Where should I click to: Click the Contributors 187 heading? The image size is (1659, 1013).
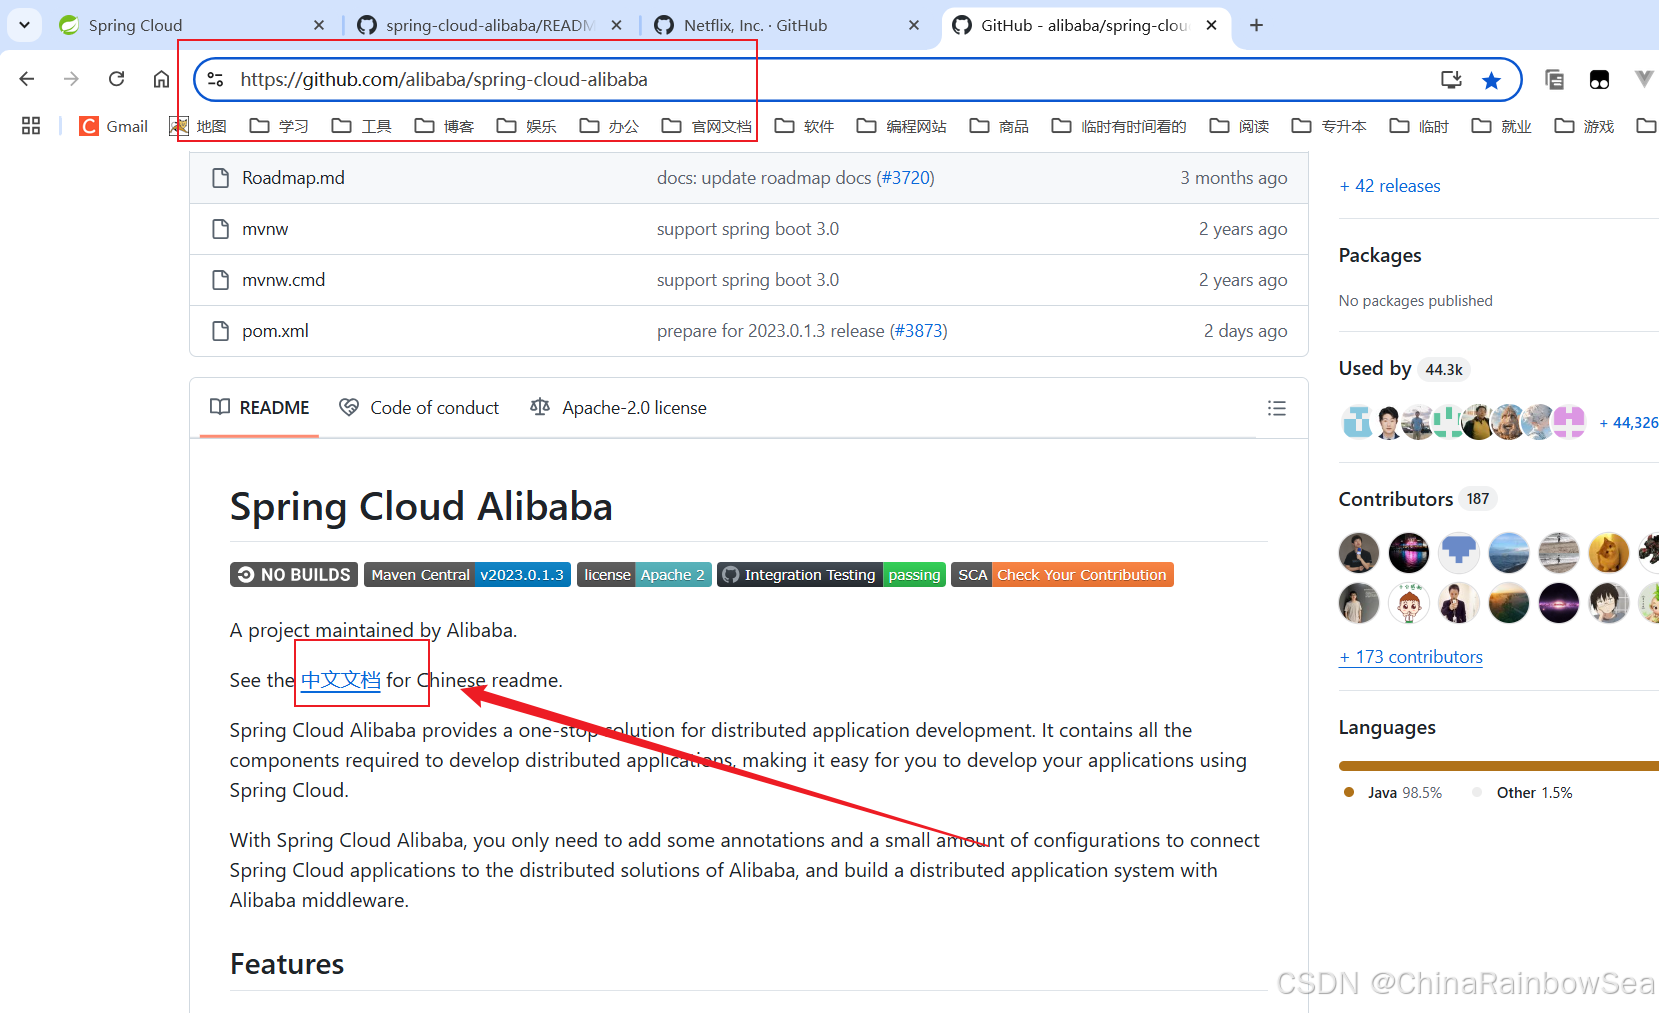click(x=1417, y=499)
